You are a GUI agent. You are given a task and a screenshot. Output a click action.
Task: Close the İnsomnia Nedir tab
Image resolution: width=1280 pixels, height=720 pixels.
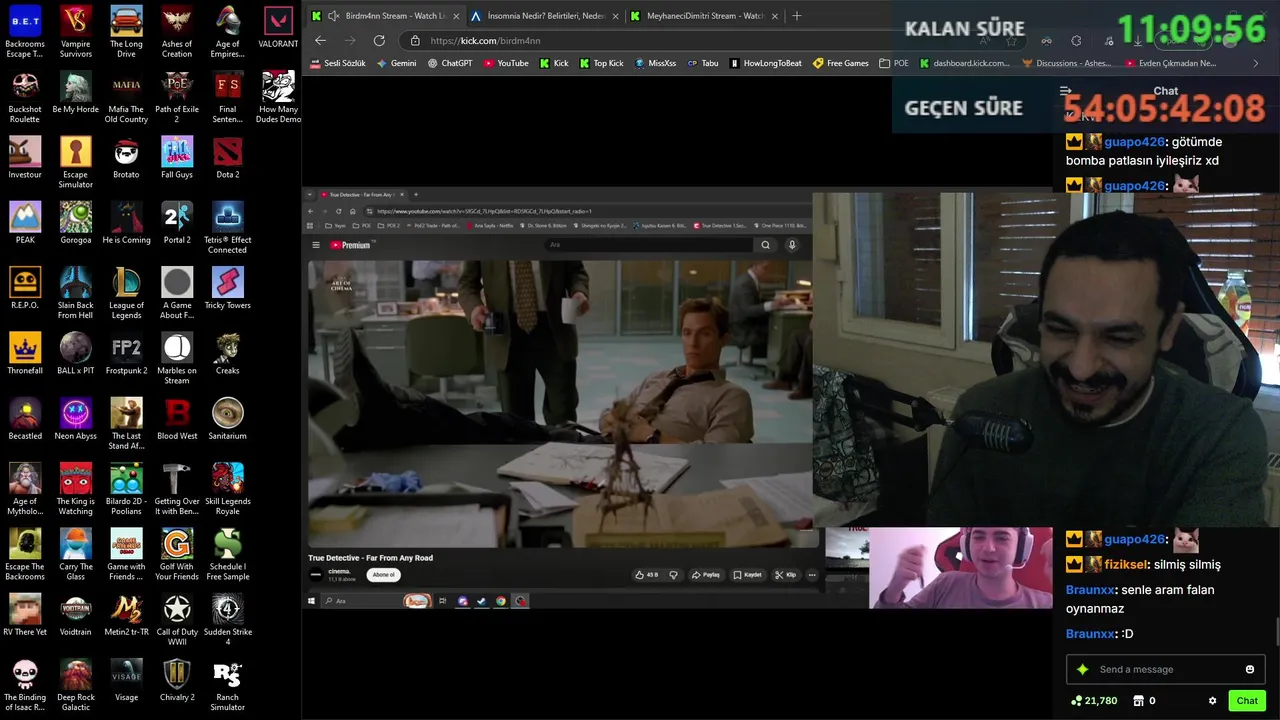point(615,16)
